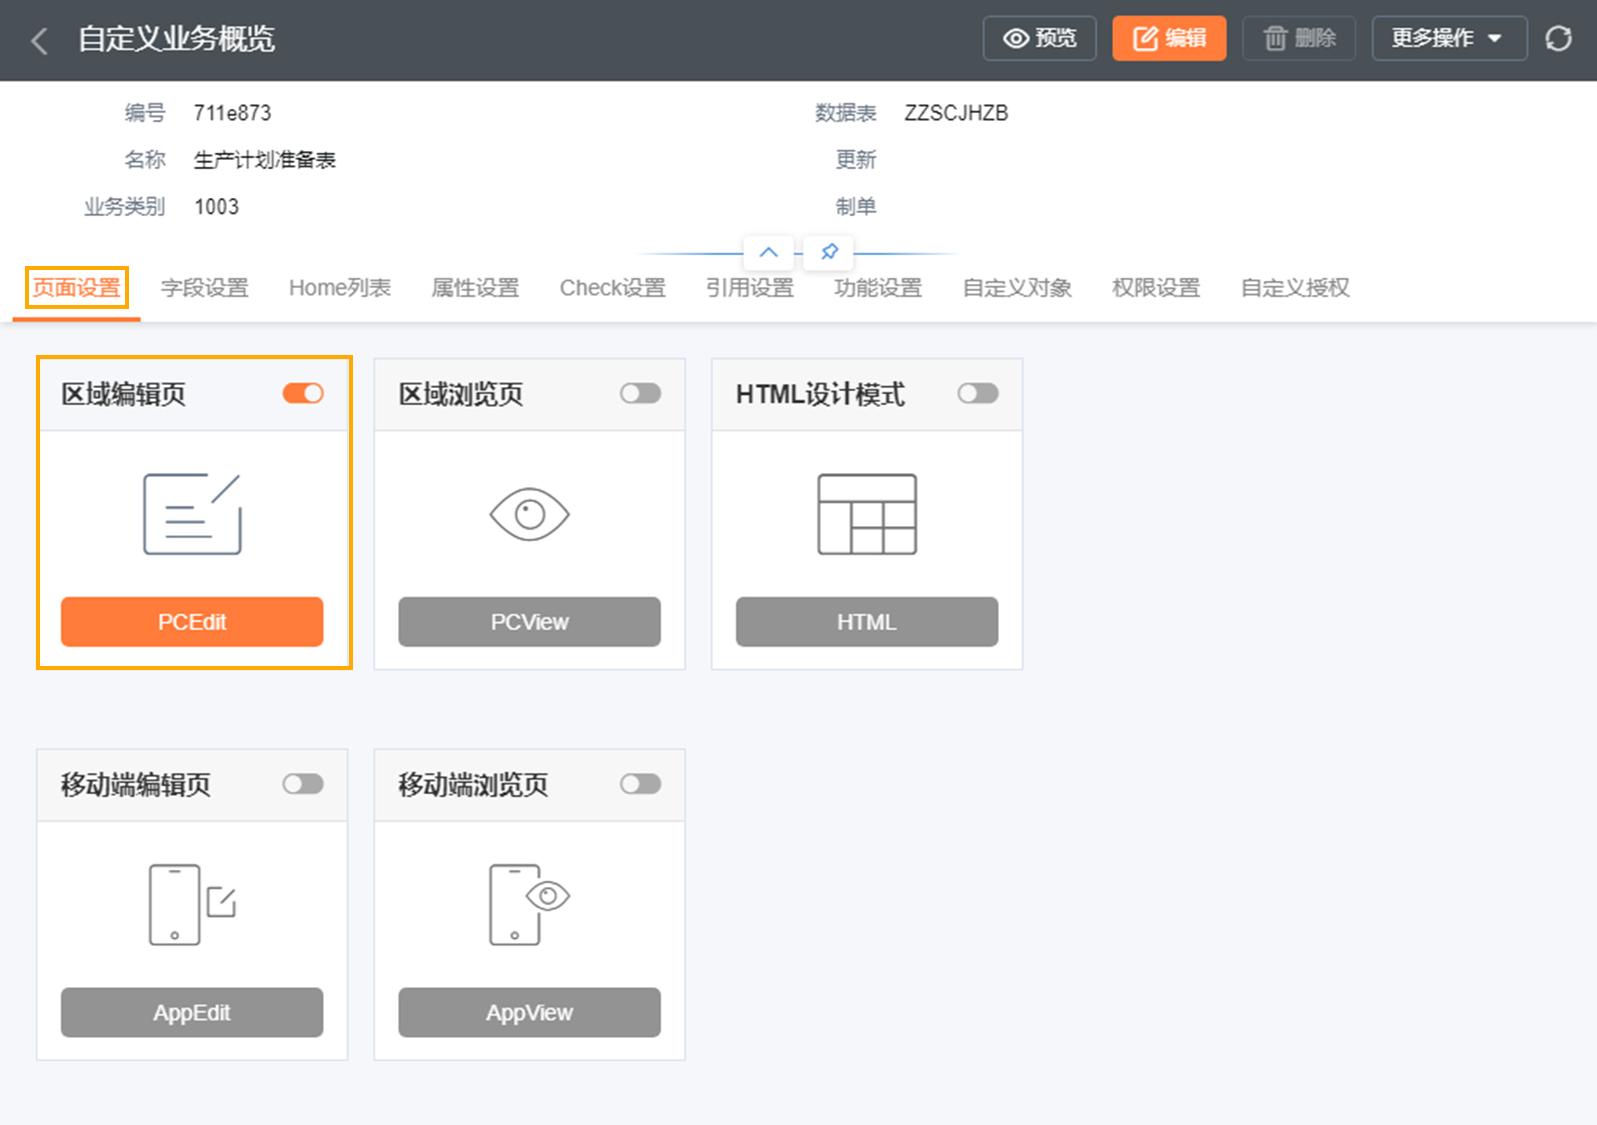Click the name value 生产计划准备表
This screenshot has height=1125, width=1597.
265,160
